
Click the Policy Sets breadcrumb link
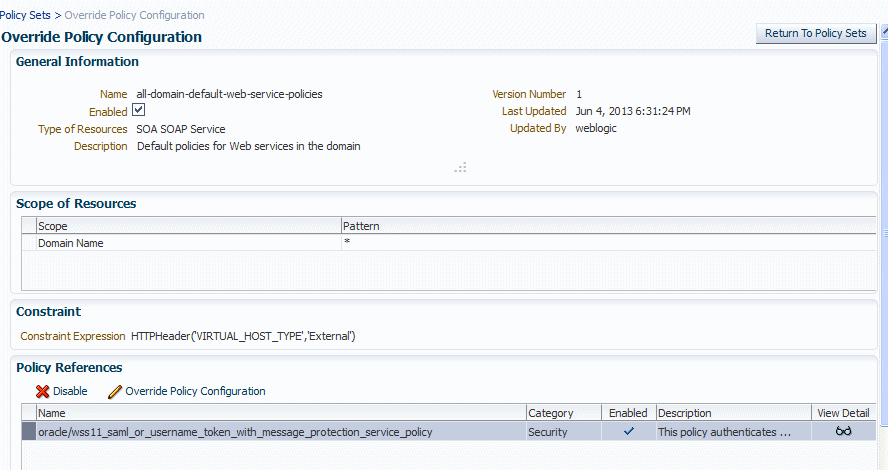pyautogui.click(x=25, y=15)
